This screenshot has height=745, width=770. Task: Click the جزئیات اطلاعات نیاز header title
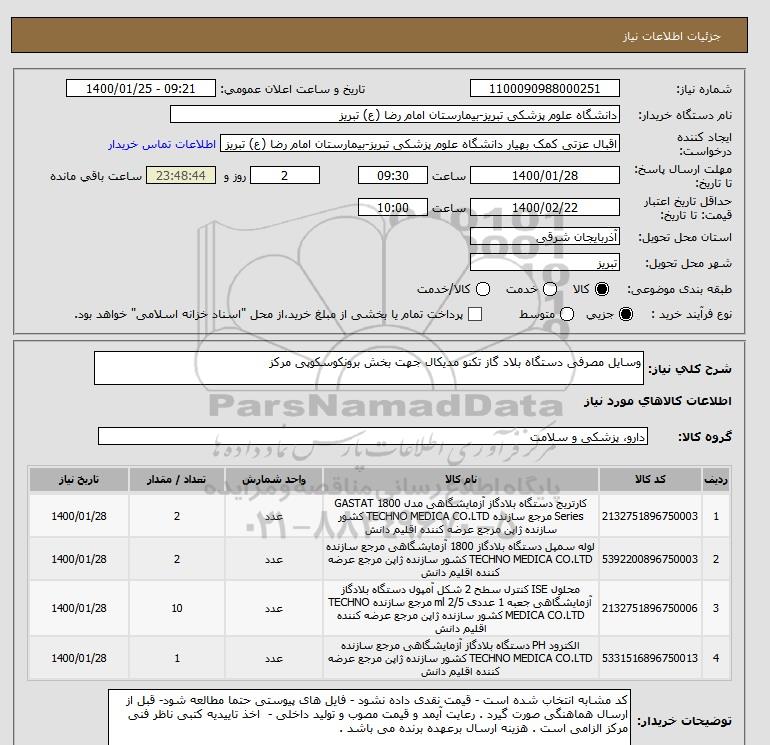click(671, 36)
